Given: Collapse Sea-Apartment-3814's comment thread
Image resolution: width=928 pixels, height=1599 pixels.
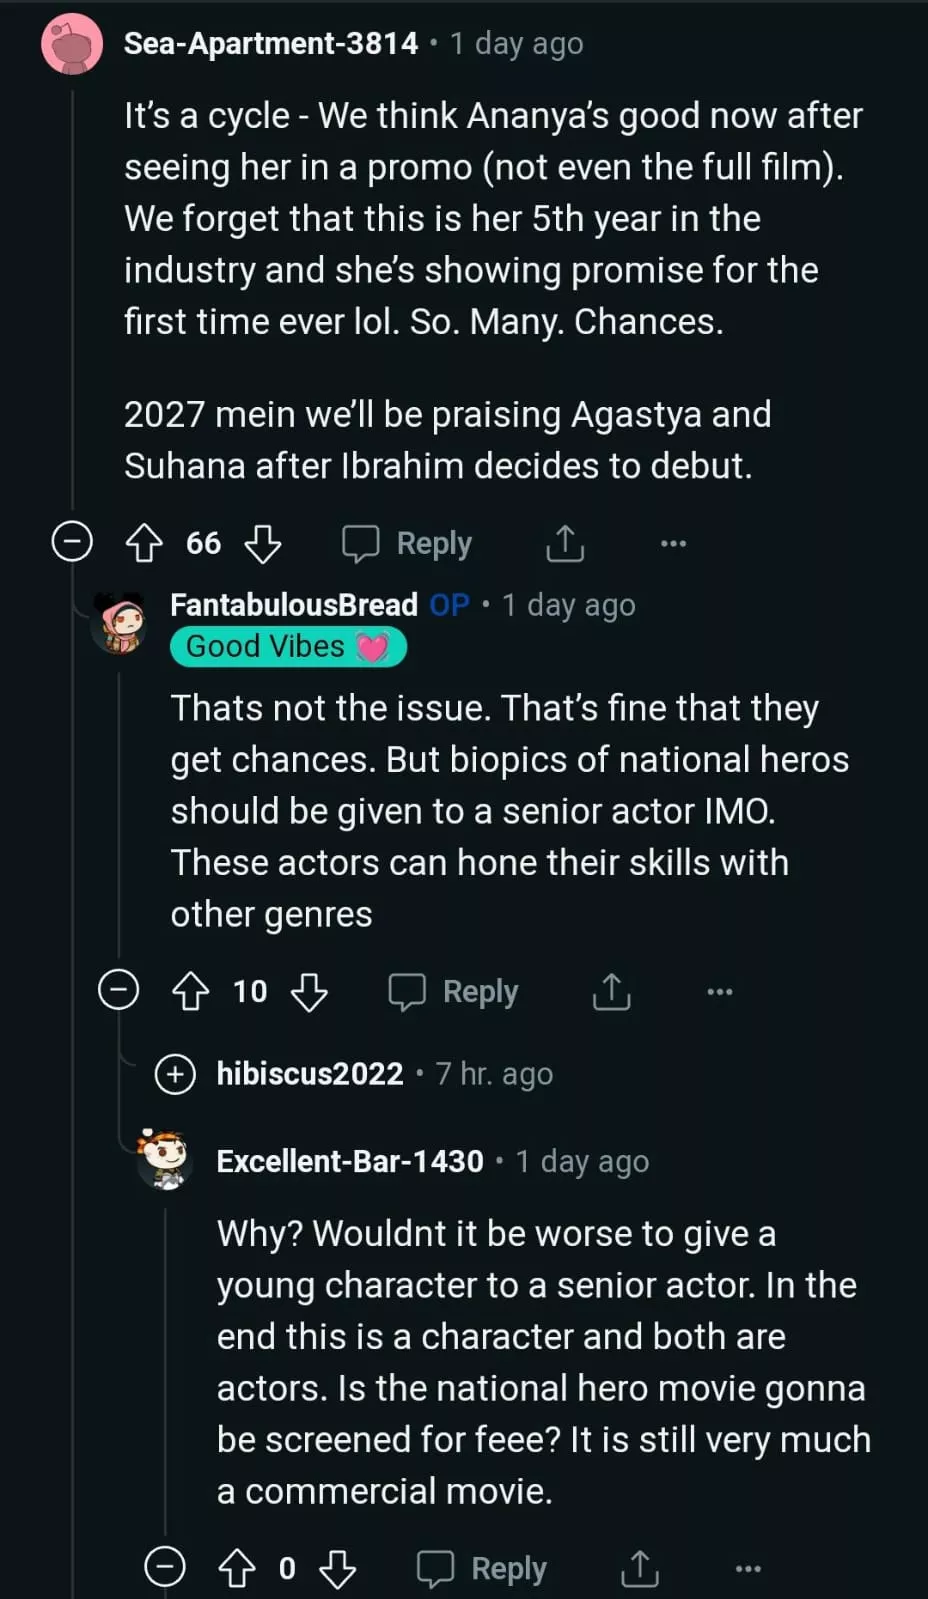Looking at the screenshot, I should tap(72, 542).
